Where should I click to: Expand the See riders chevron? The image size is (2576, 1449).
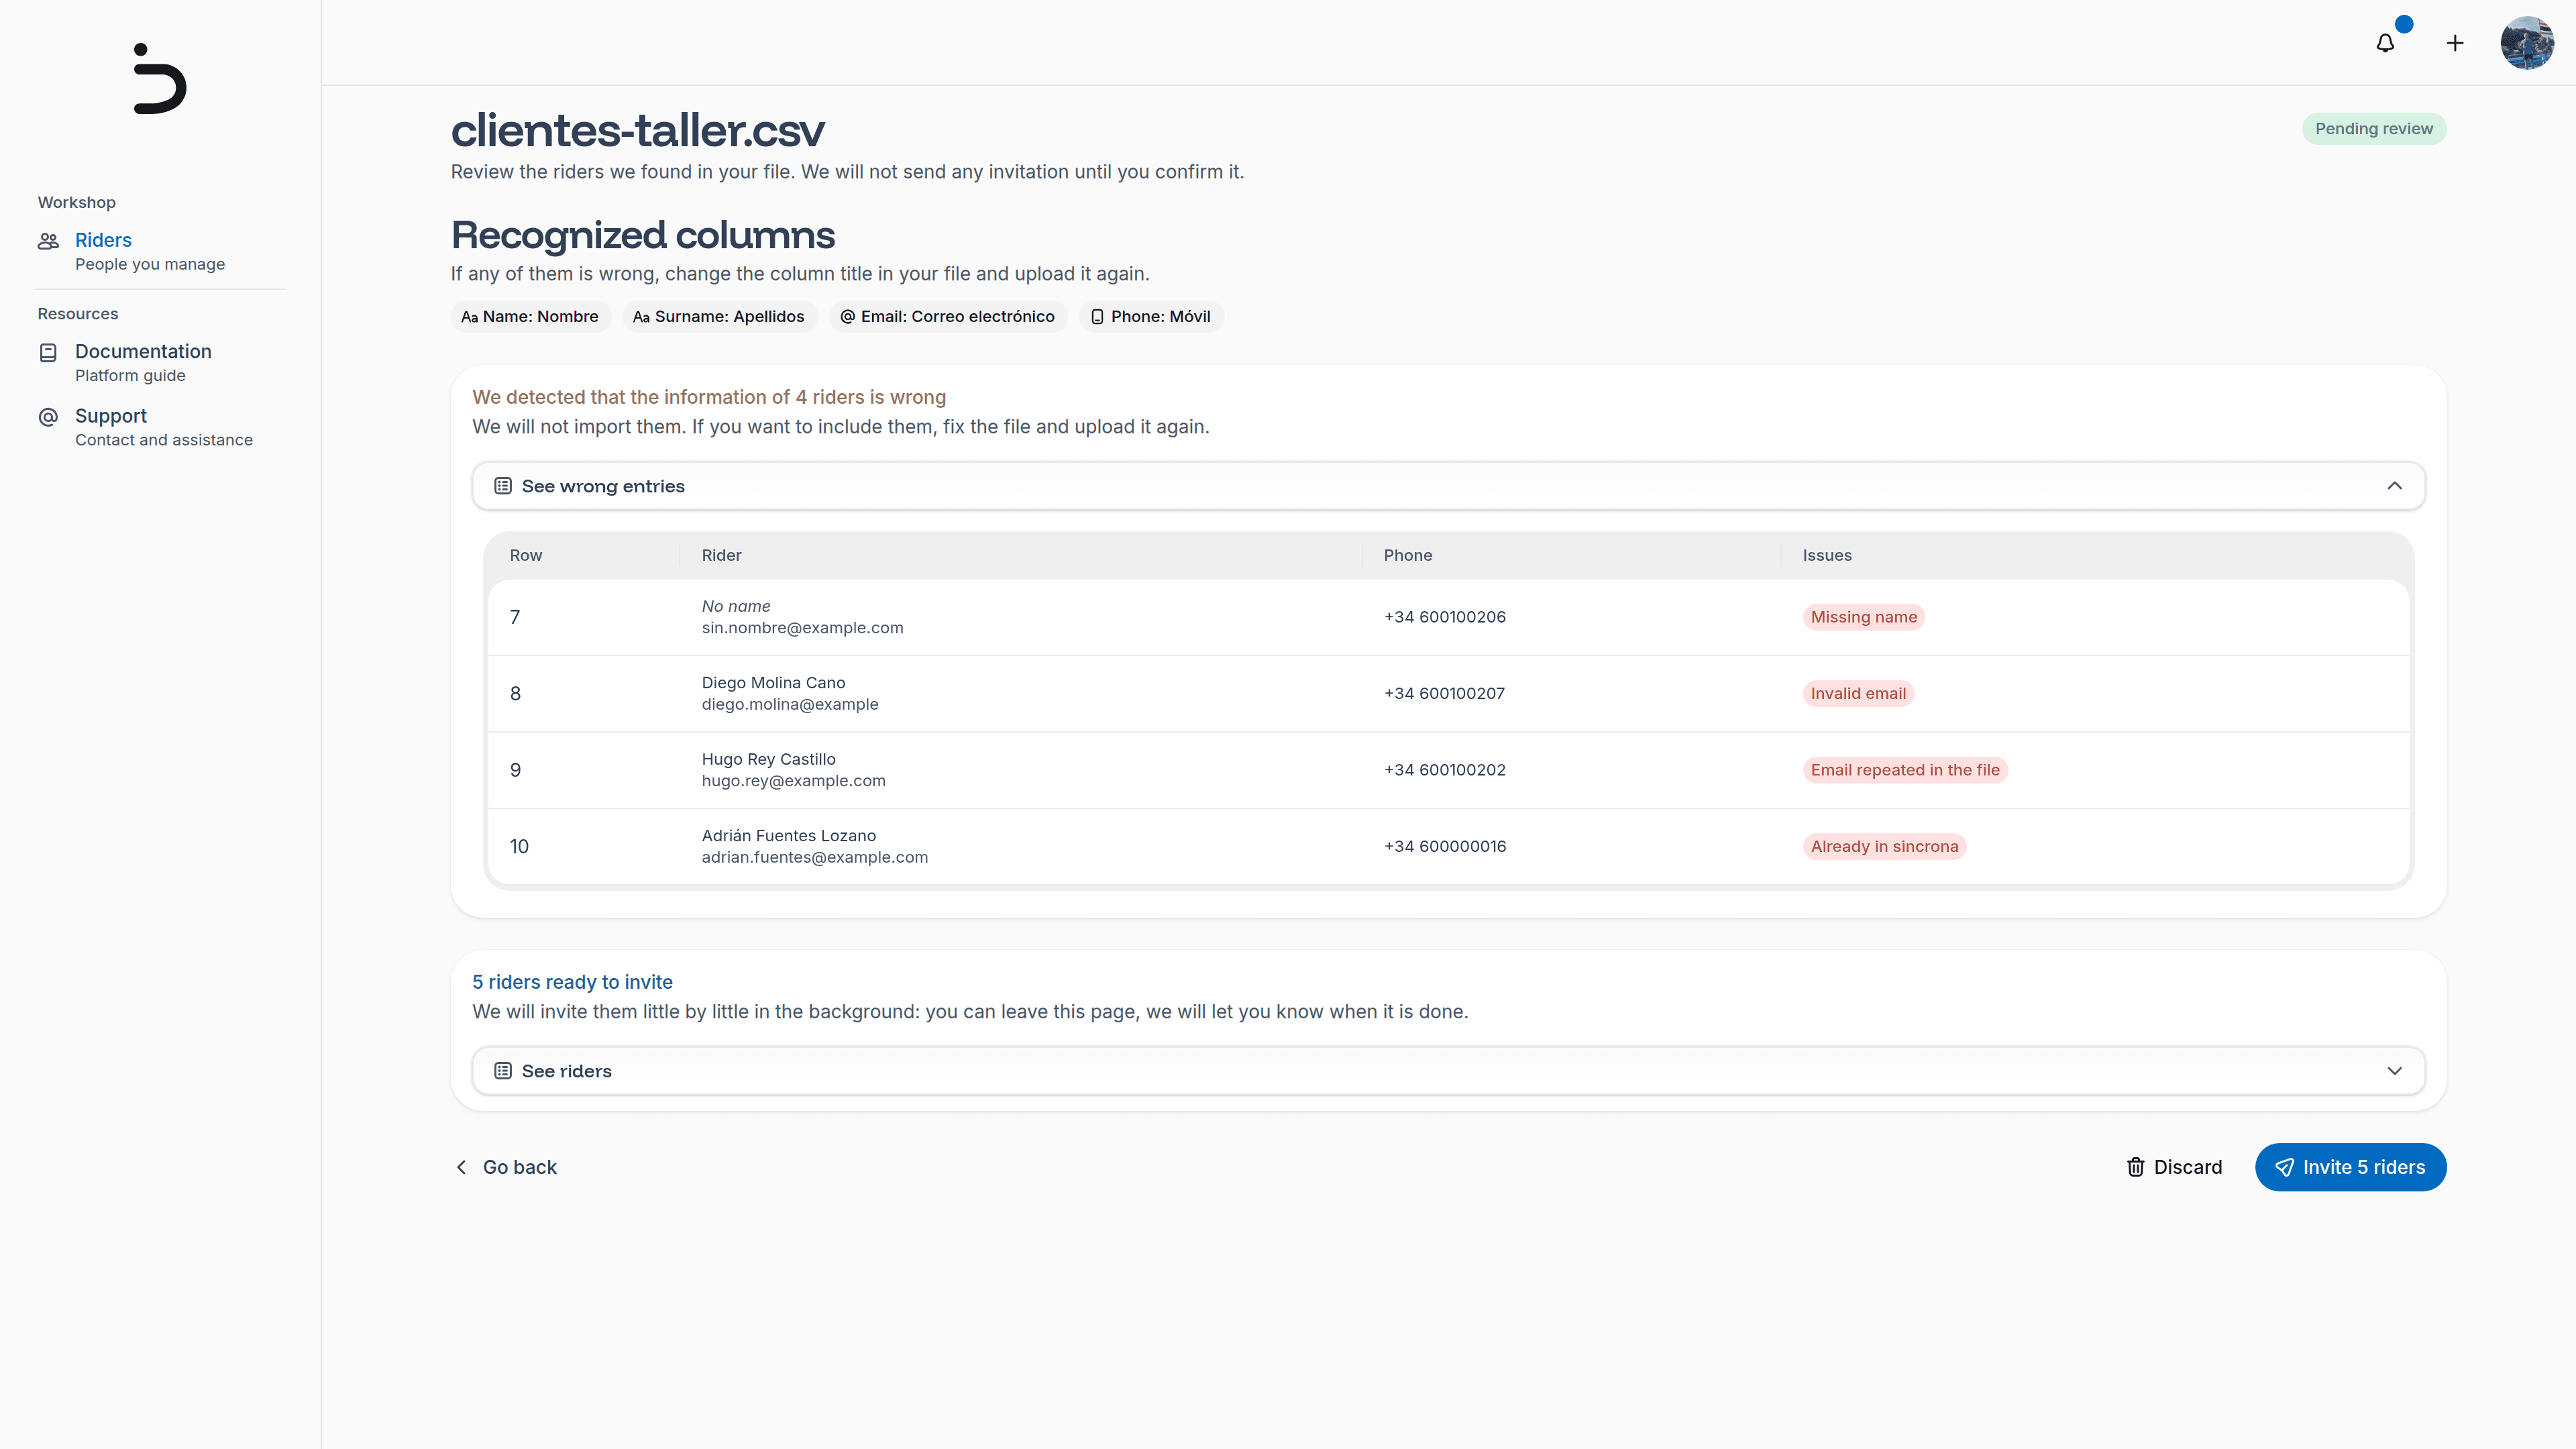2394,1071
